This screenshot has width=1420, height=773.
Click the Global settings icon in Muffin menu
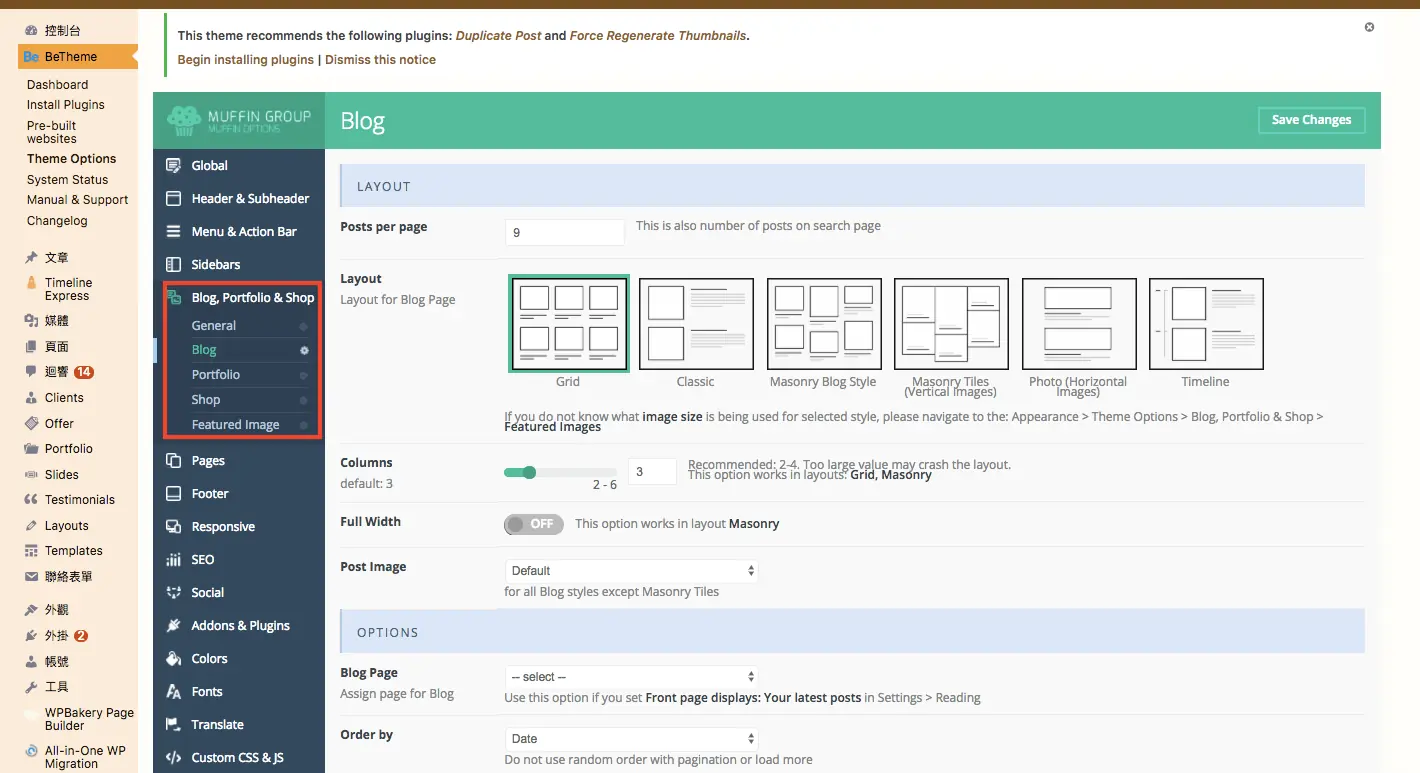click(x=173, y=166)
